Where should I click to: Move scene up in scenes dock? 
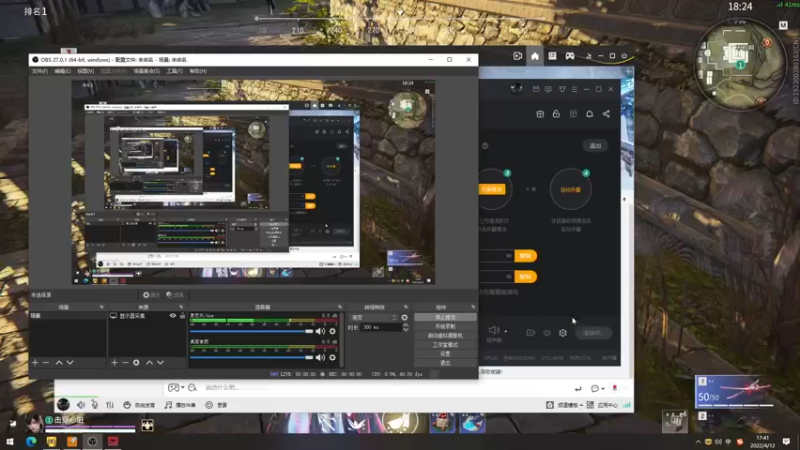pos(59,362)
